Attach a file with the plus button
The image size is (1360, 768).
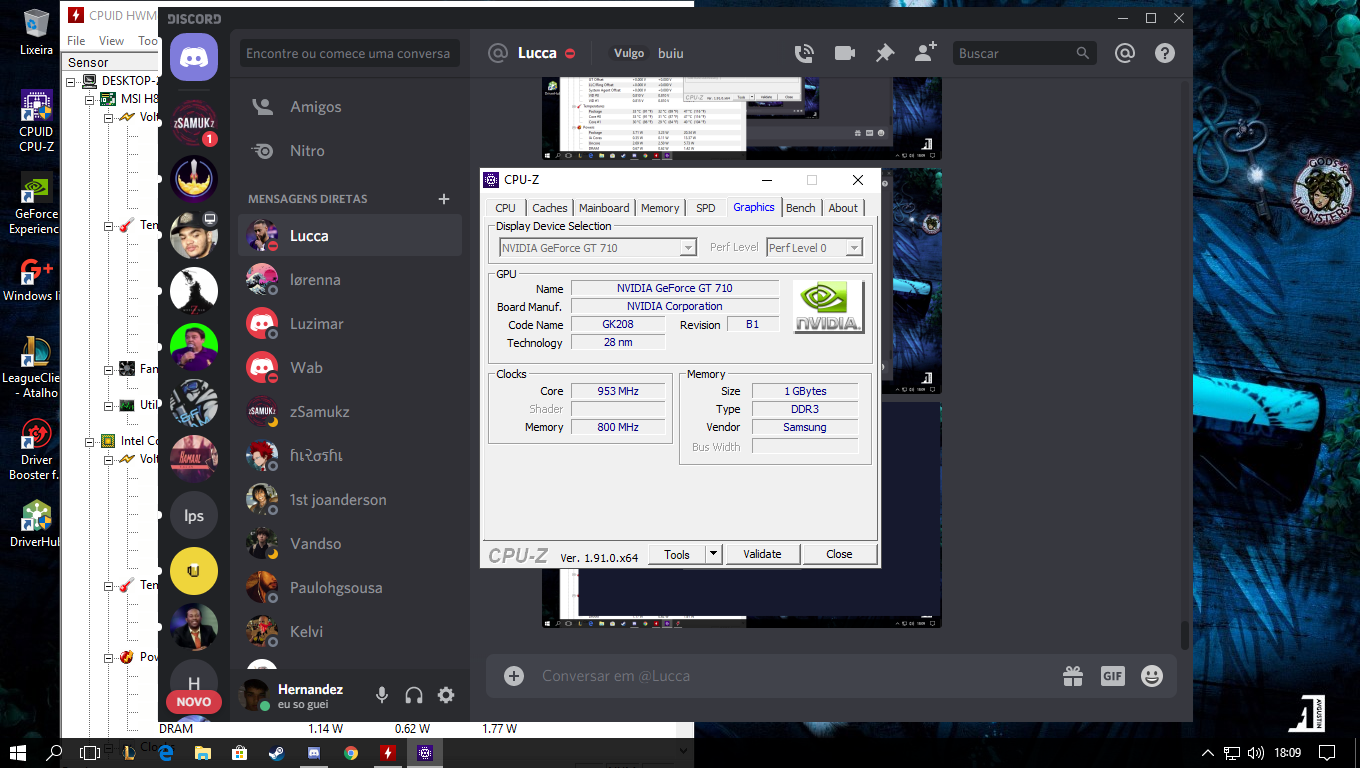pos(514,676)
